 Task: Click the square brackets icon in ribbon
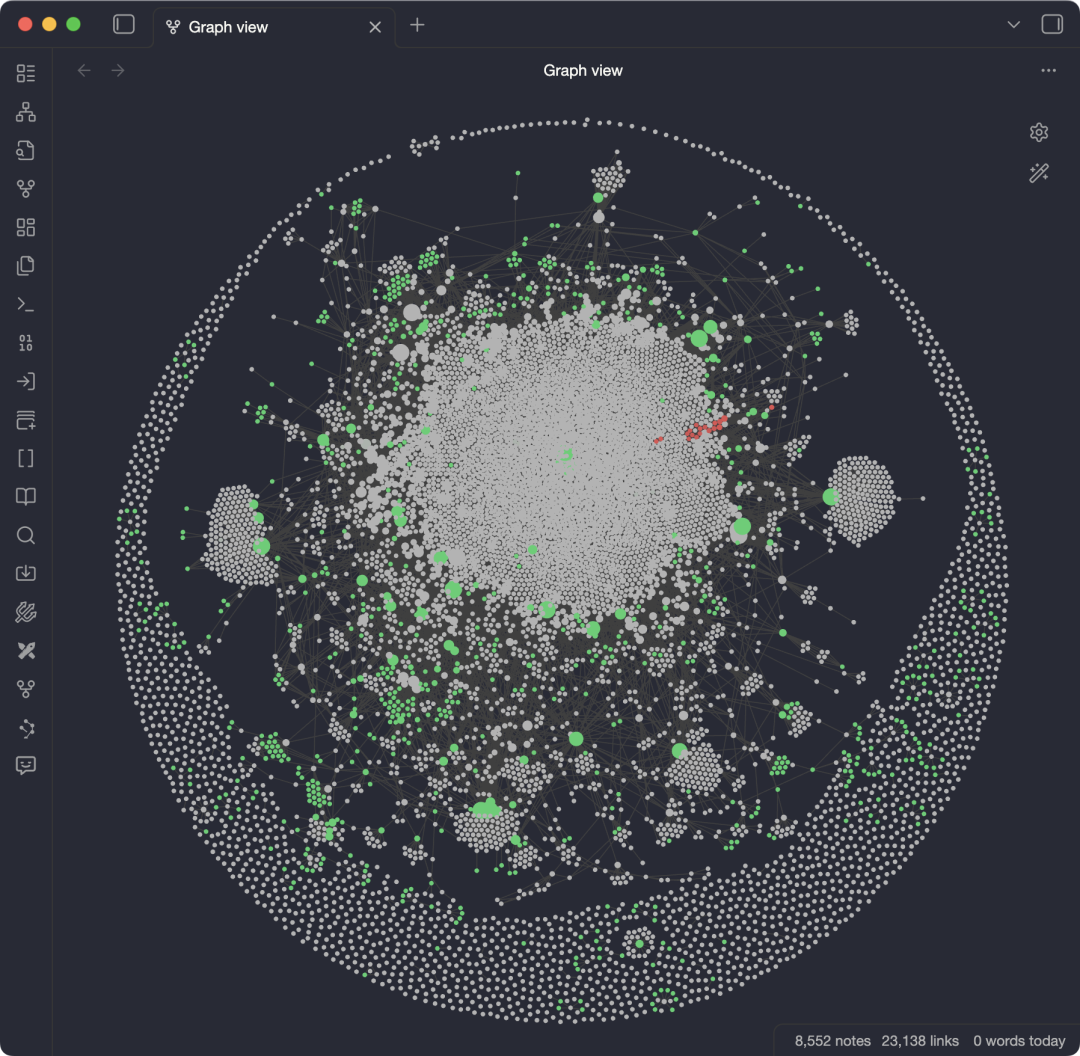click(x=25, y=458)
